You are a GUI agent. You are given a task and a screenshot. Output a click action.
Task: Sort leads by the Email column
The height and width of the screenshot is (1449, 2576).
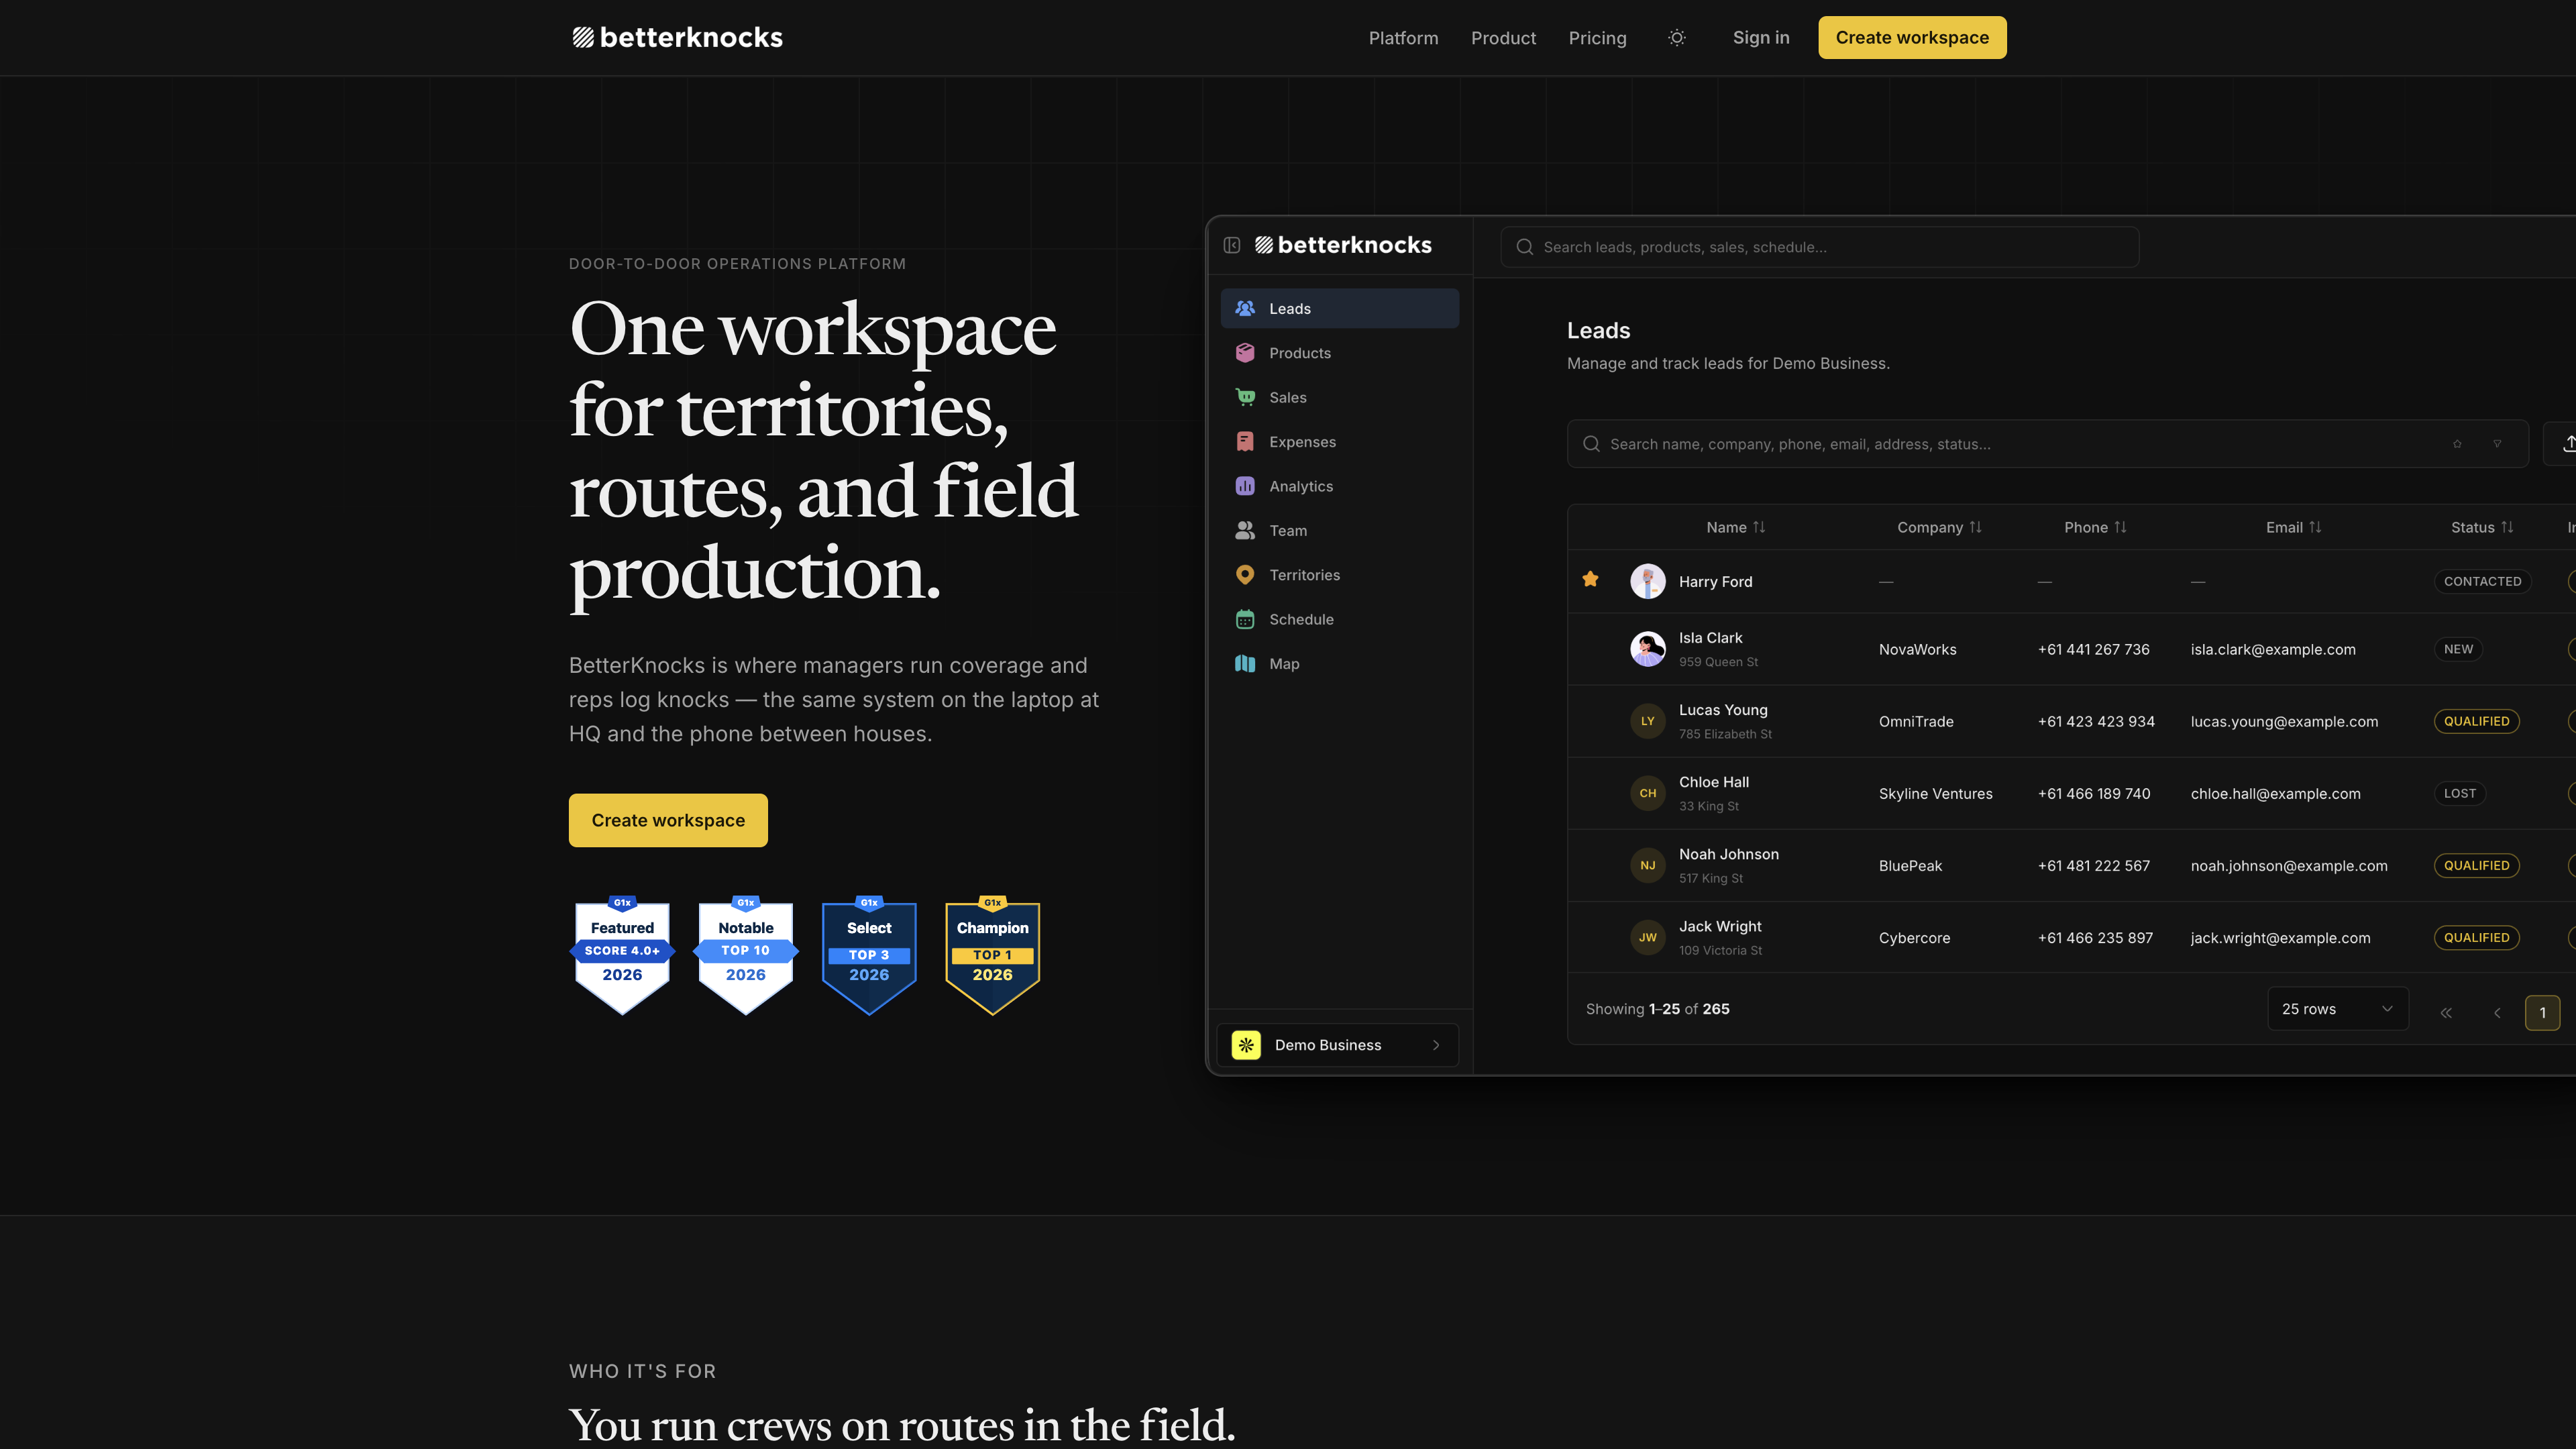2293,527
